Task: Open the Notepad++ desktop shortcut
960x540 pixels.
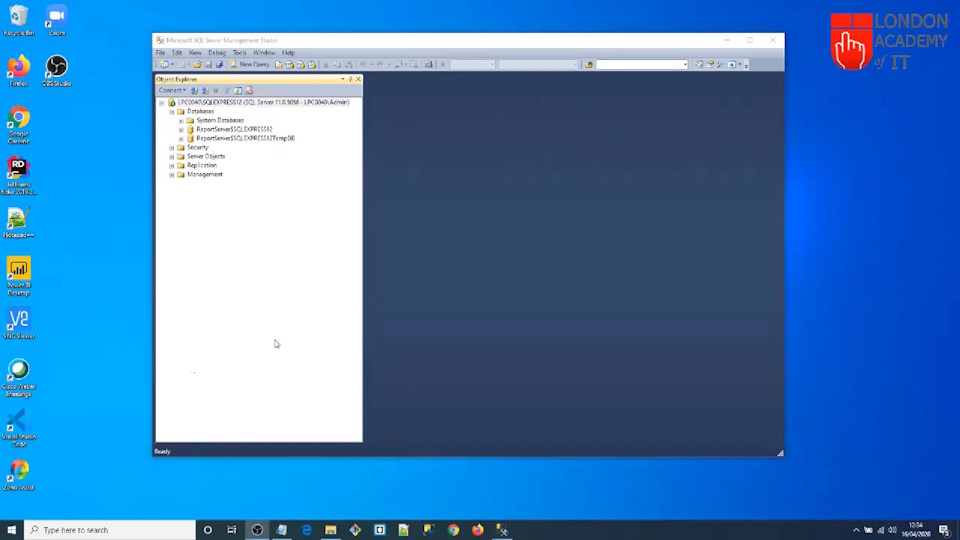Action: tap(18, 222)
